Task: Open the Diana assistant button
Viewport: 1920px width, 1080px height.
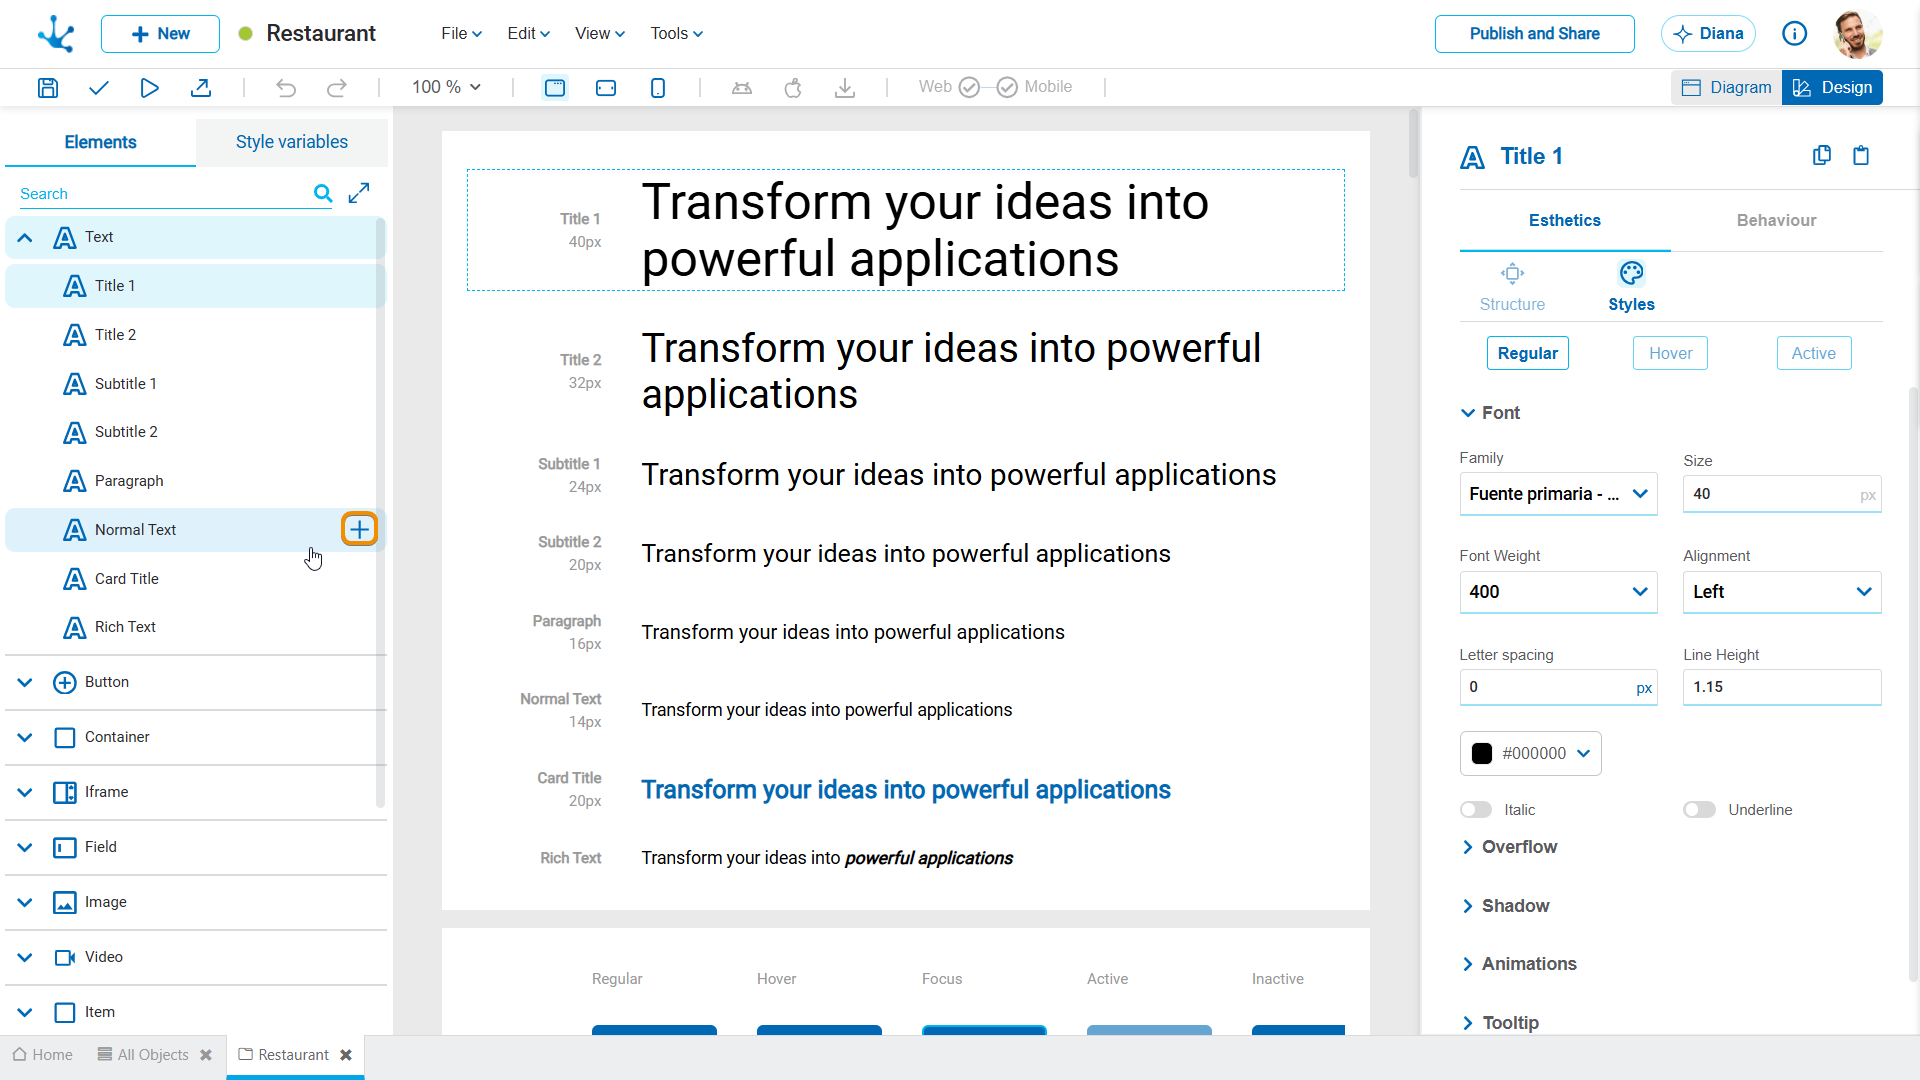Action: [x=1708, y=34]
